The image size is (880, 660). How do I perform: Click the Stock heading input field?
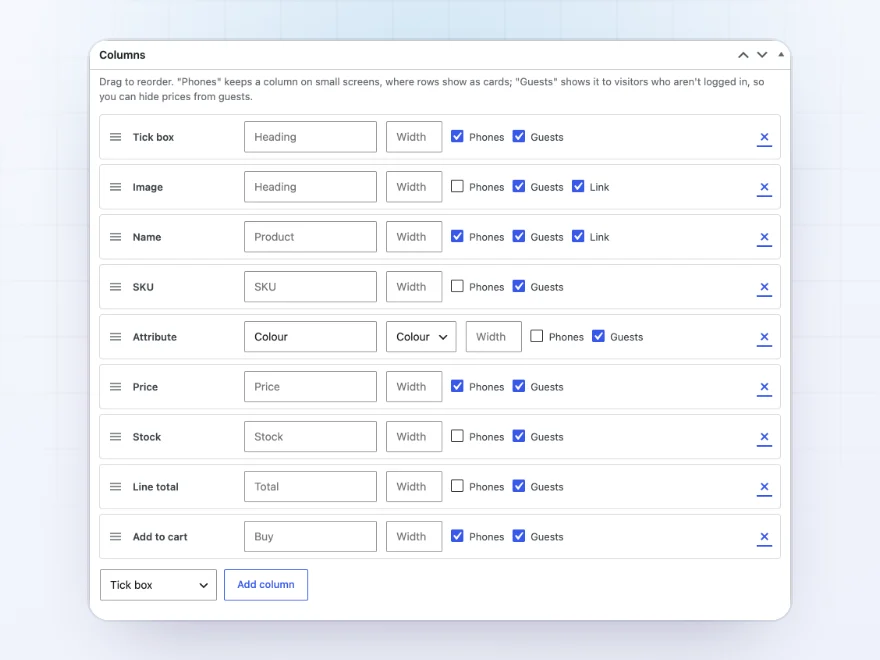[310, 437]
